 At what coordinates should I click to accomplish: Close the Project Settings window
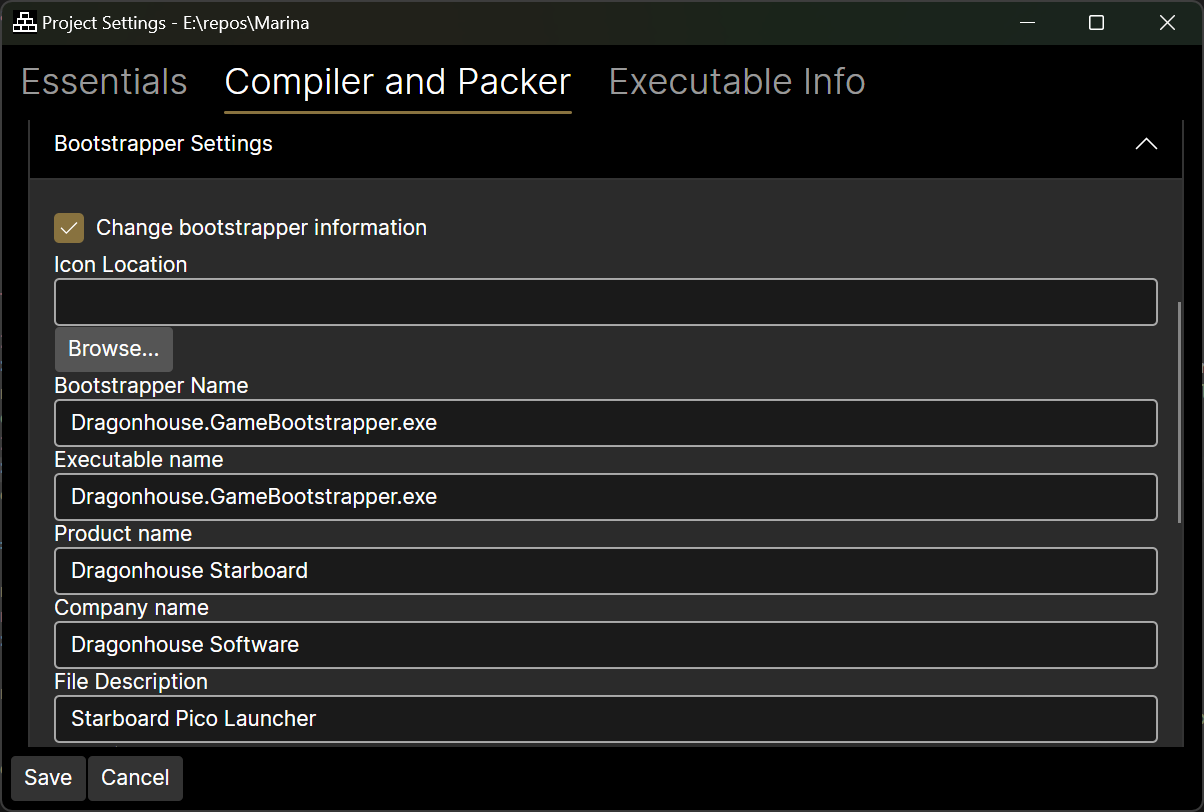pos(1167,23)
